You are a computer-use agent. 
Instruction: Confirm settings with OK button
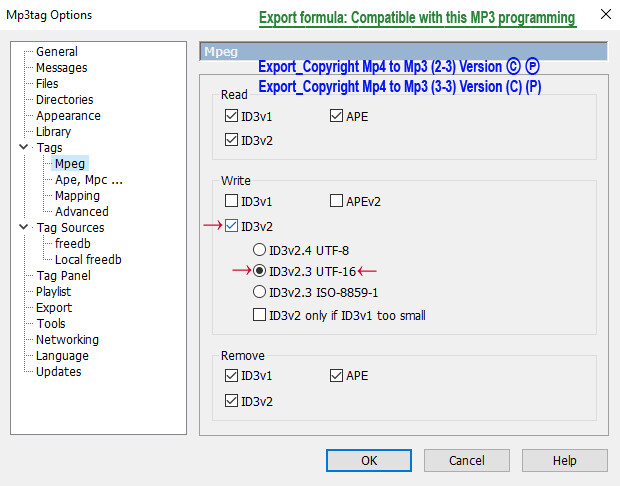[x=369, y=460]
